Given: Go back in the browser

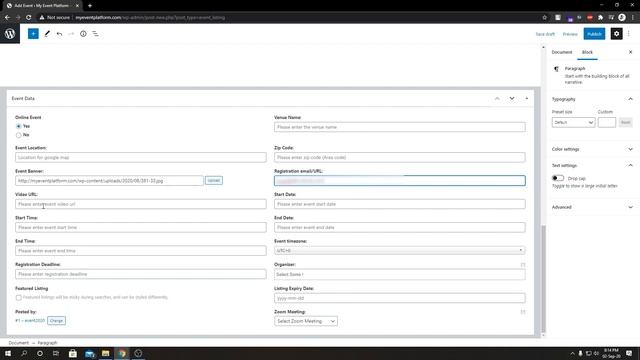Looking at the screenshot, I should pos(7,18).
